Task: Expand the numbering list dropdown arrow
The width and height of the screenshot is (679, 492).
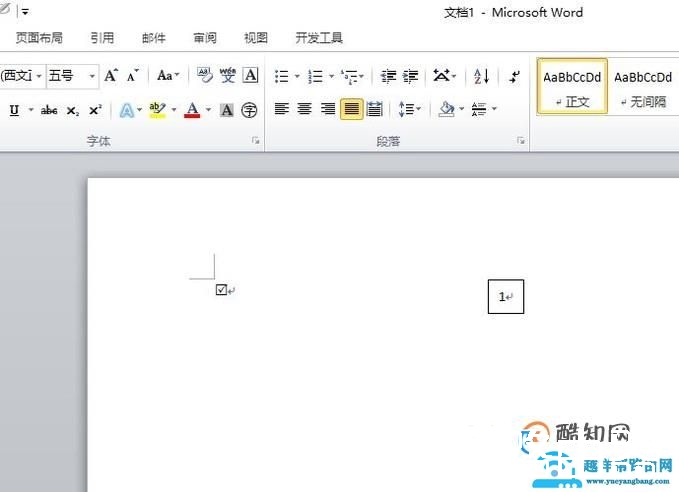Action: [331, 76]
